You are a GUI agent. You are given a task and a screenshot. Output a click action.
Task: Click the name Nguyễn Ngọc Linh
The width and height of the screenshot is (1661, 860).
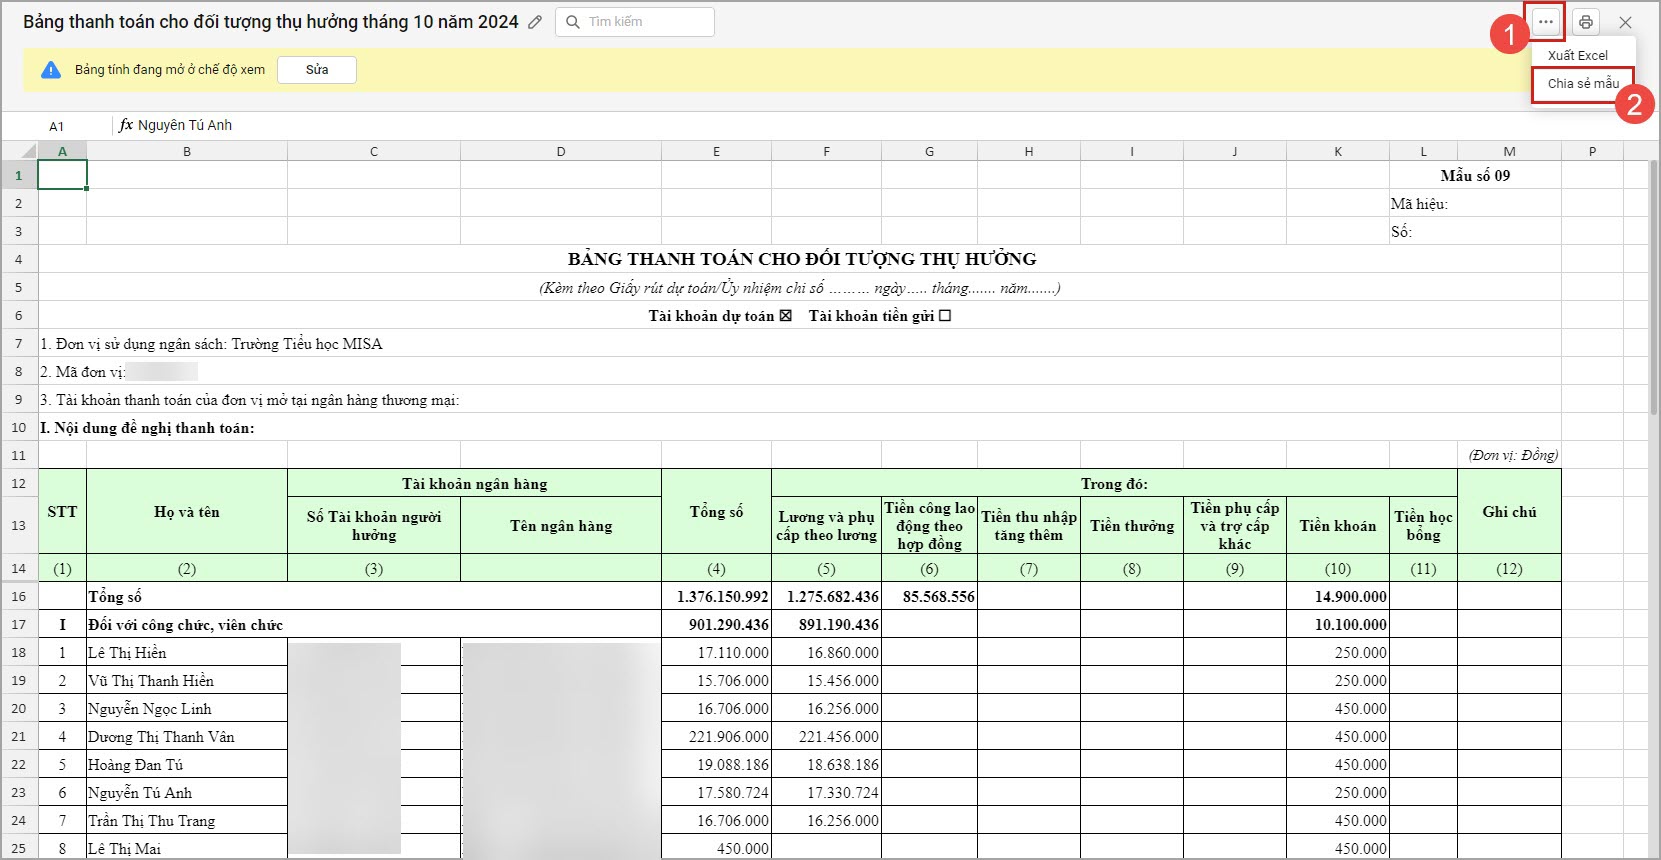point(150,709)
